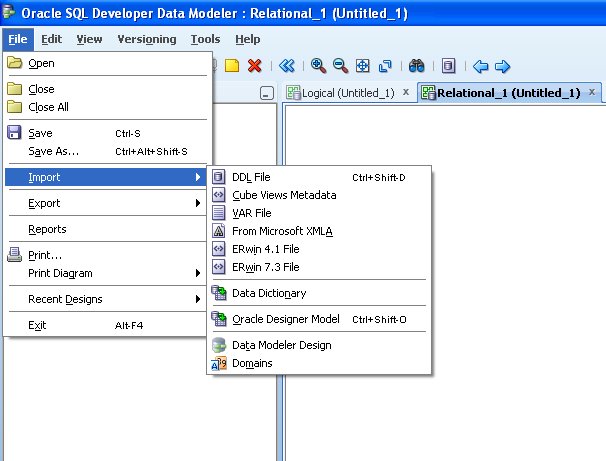Choose Domains import option
This screenshot has height=461, width=606.
click(x=319, y=363)
